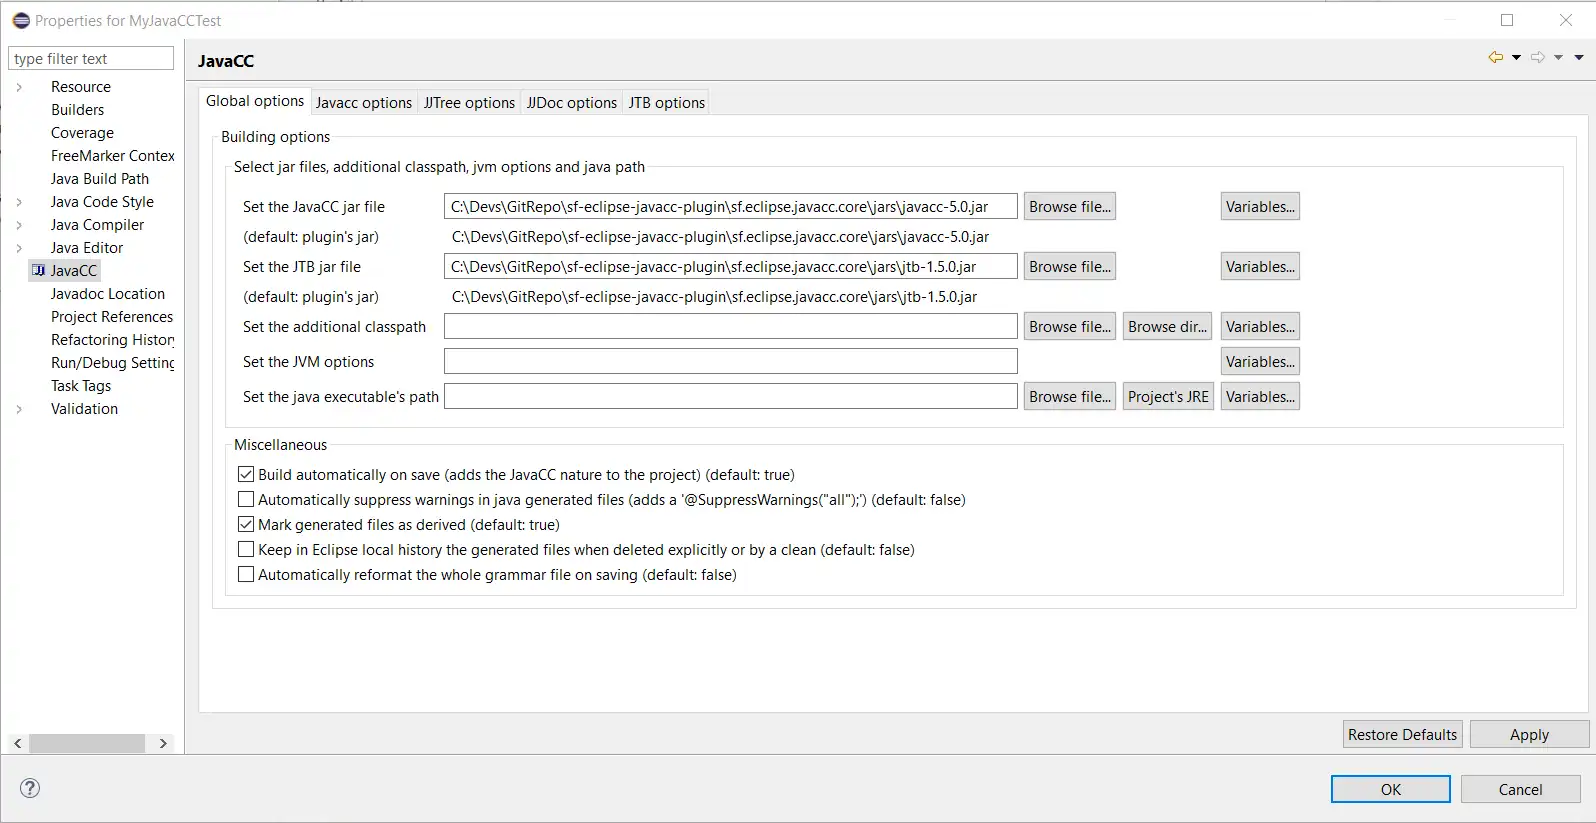Open the JTB options tab
Image resolution: width=1596 pixels, height=823 pixels.
click(x=666, y=103)
